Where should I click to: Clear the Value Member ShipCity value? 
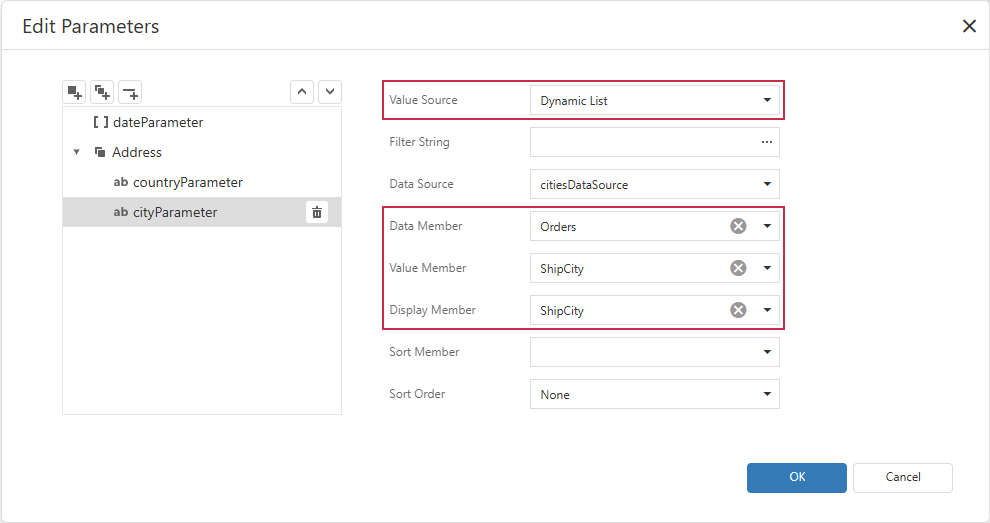tap(738, 268)
